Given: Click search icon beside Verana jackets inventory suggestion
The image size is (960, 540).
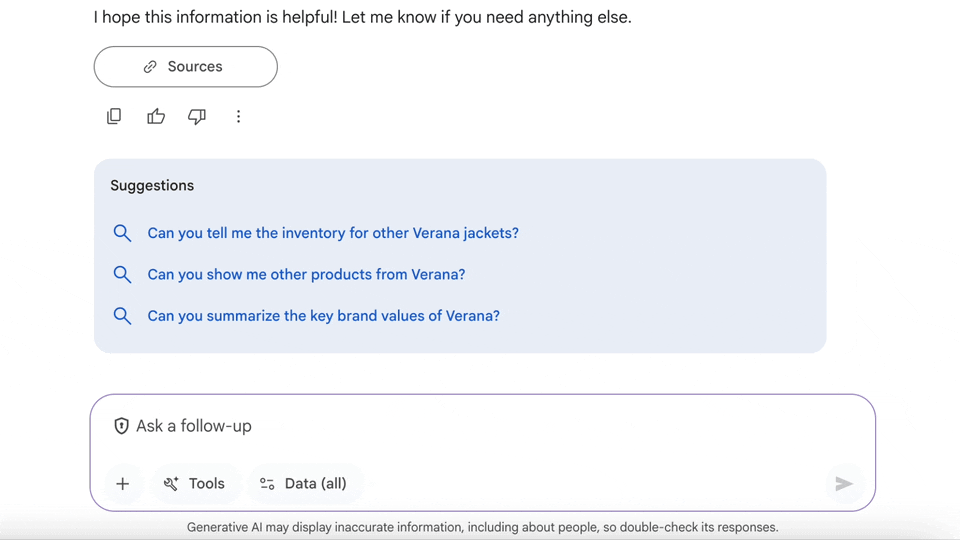Looking at the screenshot, I should [122, 233].
